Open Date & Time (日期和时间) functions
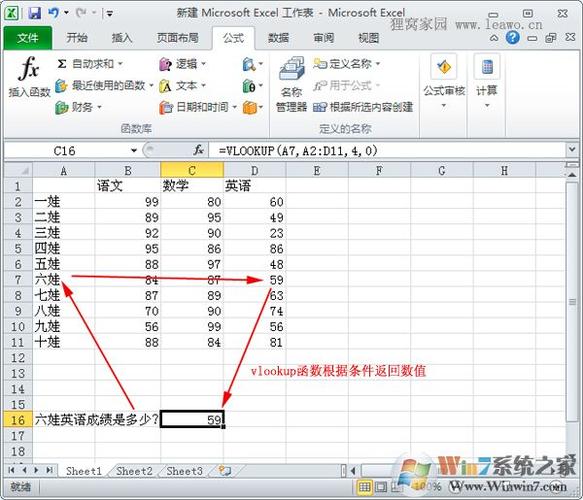 pyautogui.click(x=198, y=107)
